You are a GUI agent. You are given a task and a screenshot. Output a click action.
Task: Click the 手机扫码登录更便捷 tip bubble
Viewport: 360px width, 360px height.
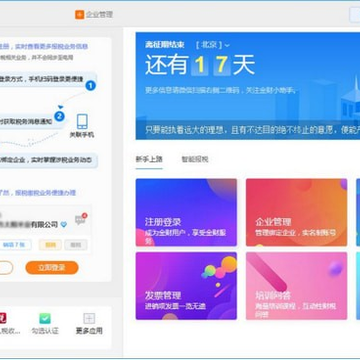tap(47, 79)
